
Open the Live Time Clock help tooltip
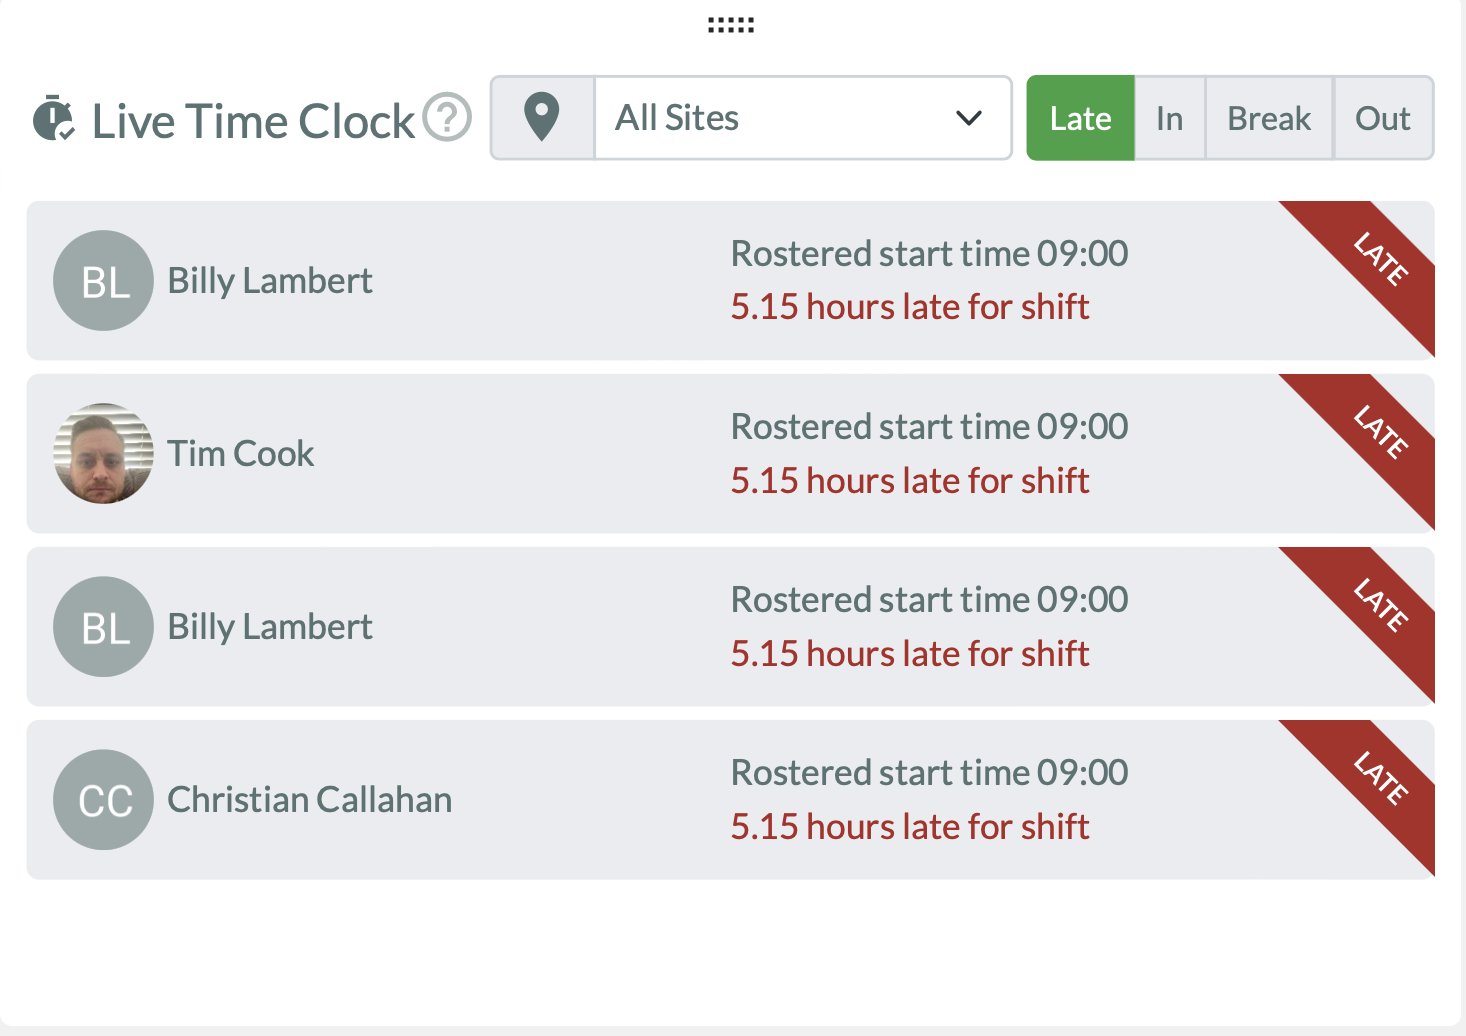point(447,118)
